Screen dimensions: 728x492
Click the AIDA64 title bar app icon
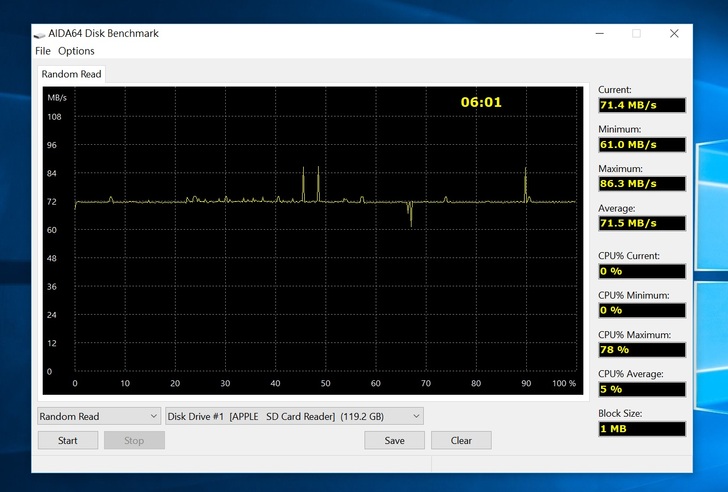40,33
